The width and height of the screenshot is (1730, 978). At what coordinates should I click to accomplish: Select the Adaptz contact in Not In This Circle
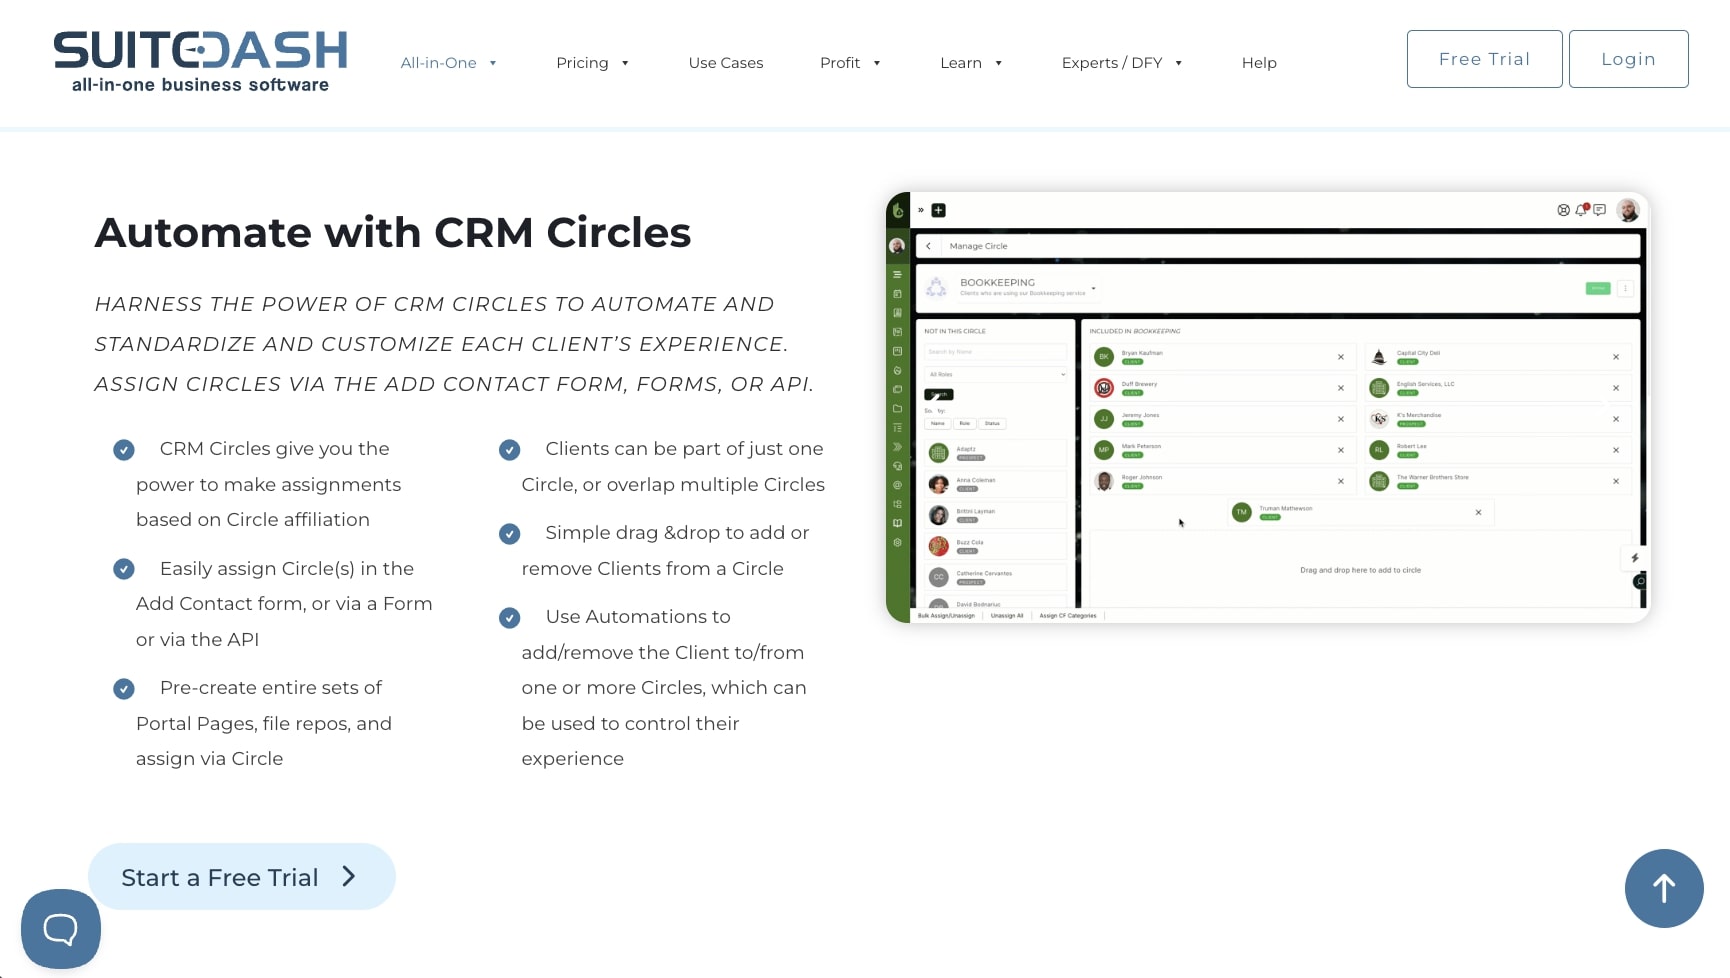click(x=996, y=453)
